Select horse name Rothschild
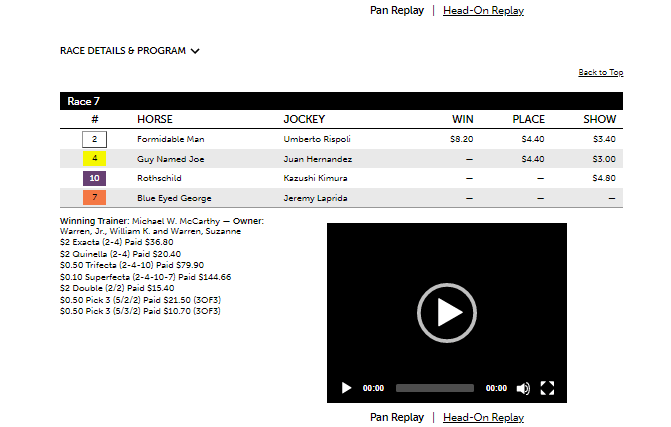Viewport: 671px width, 427px height. pos(160,178)
